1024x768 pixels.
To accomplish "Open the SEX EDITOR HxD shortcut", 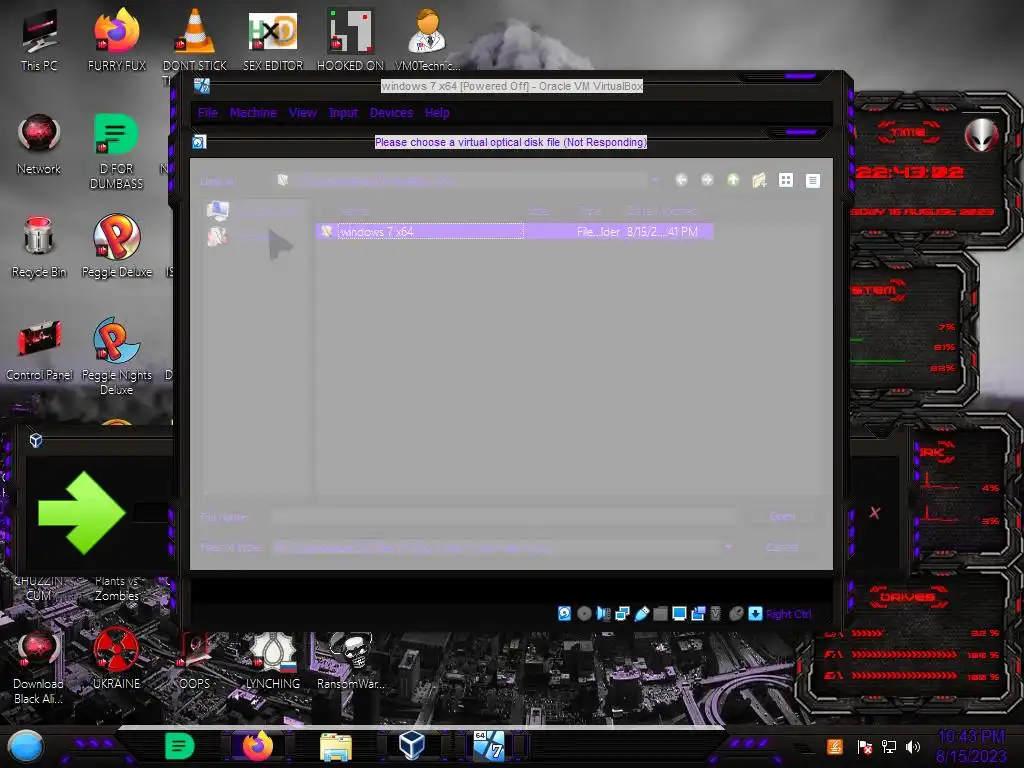I will click(x=273, y=39).
